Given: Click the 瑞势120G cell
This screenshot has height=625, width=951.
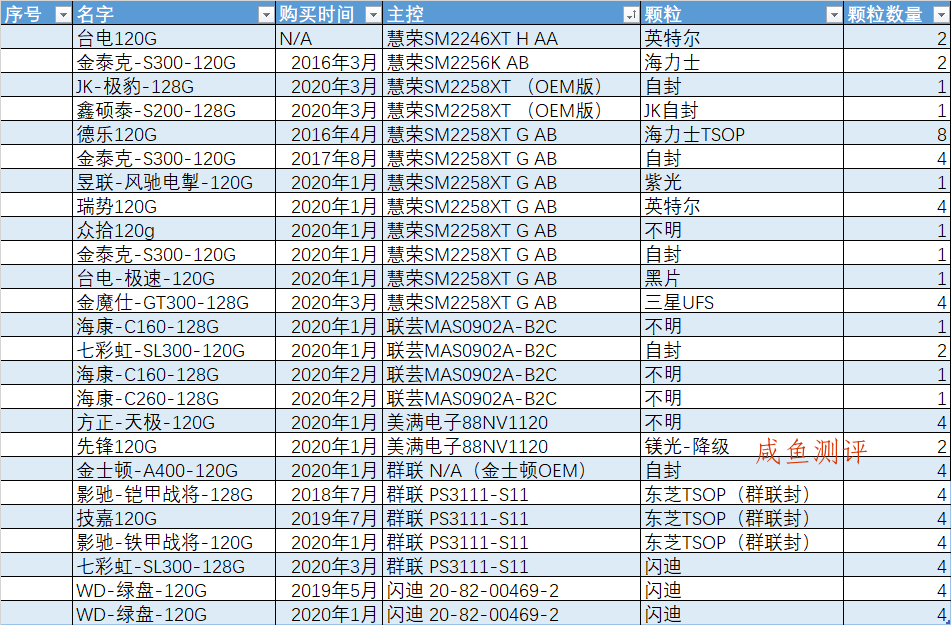Looking at the screenshot, I should tap(174, 206).
